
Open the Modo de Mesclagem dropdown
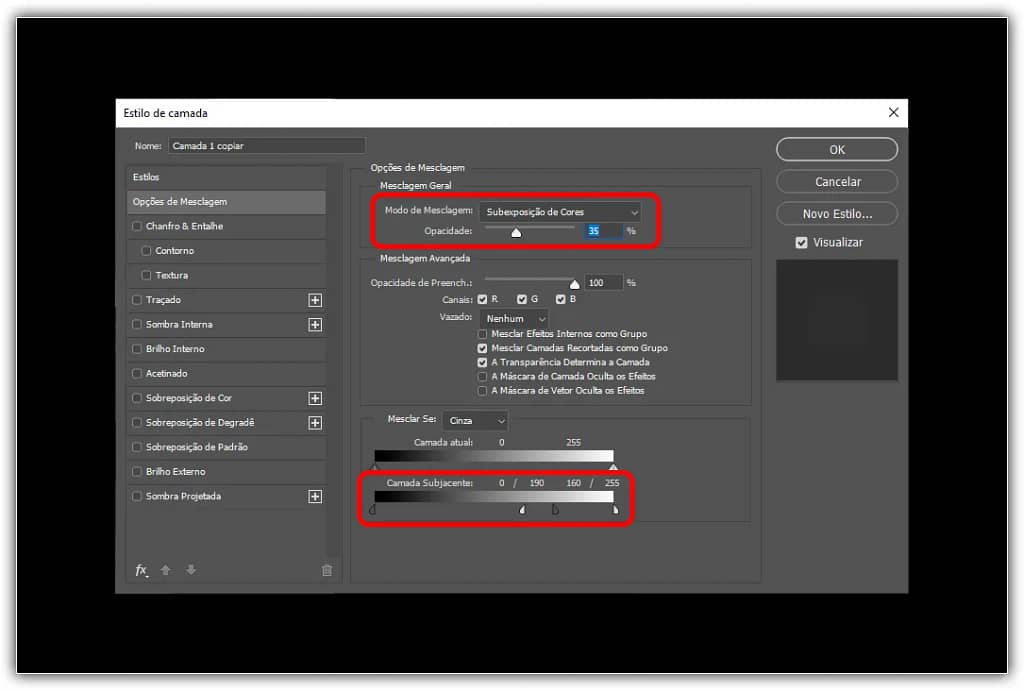point(560,212)
